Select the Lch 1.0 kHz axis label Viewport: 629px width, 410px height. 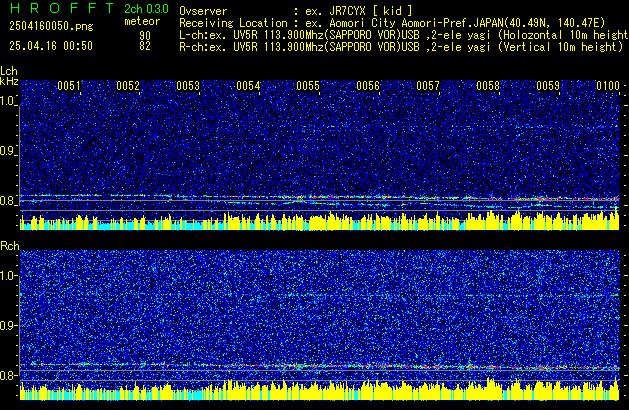point(8,101)
